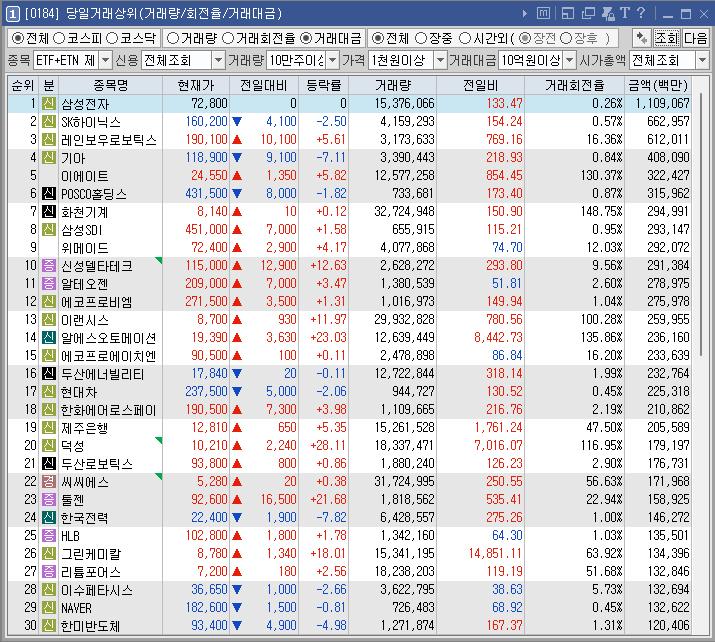Click the badge icon on 씨씨에스 row
The height and width of the screenshot is (642, 715).
(x=49, y=482)
